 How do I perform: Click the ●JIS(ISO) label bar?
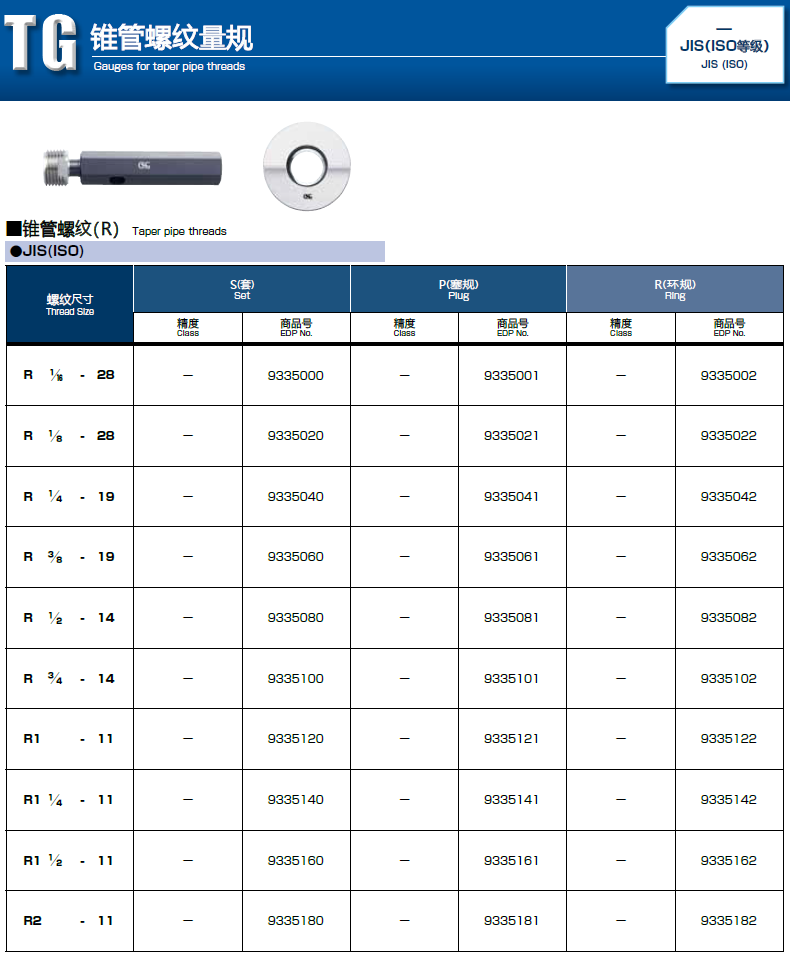click(x=195, y=251)
